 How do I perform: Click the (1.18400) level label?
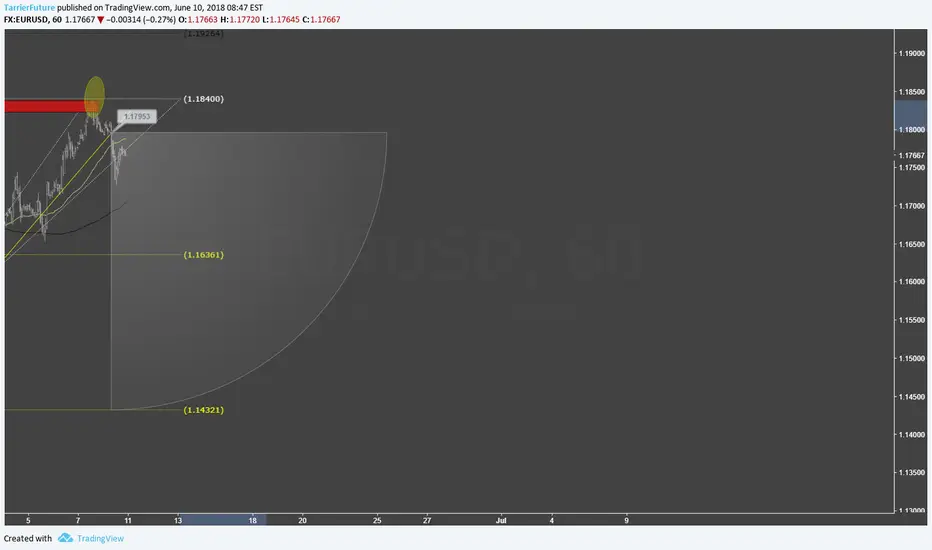(203, 99)
